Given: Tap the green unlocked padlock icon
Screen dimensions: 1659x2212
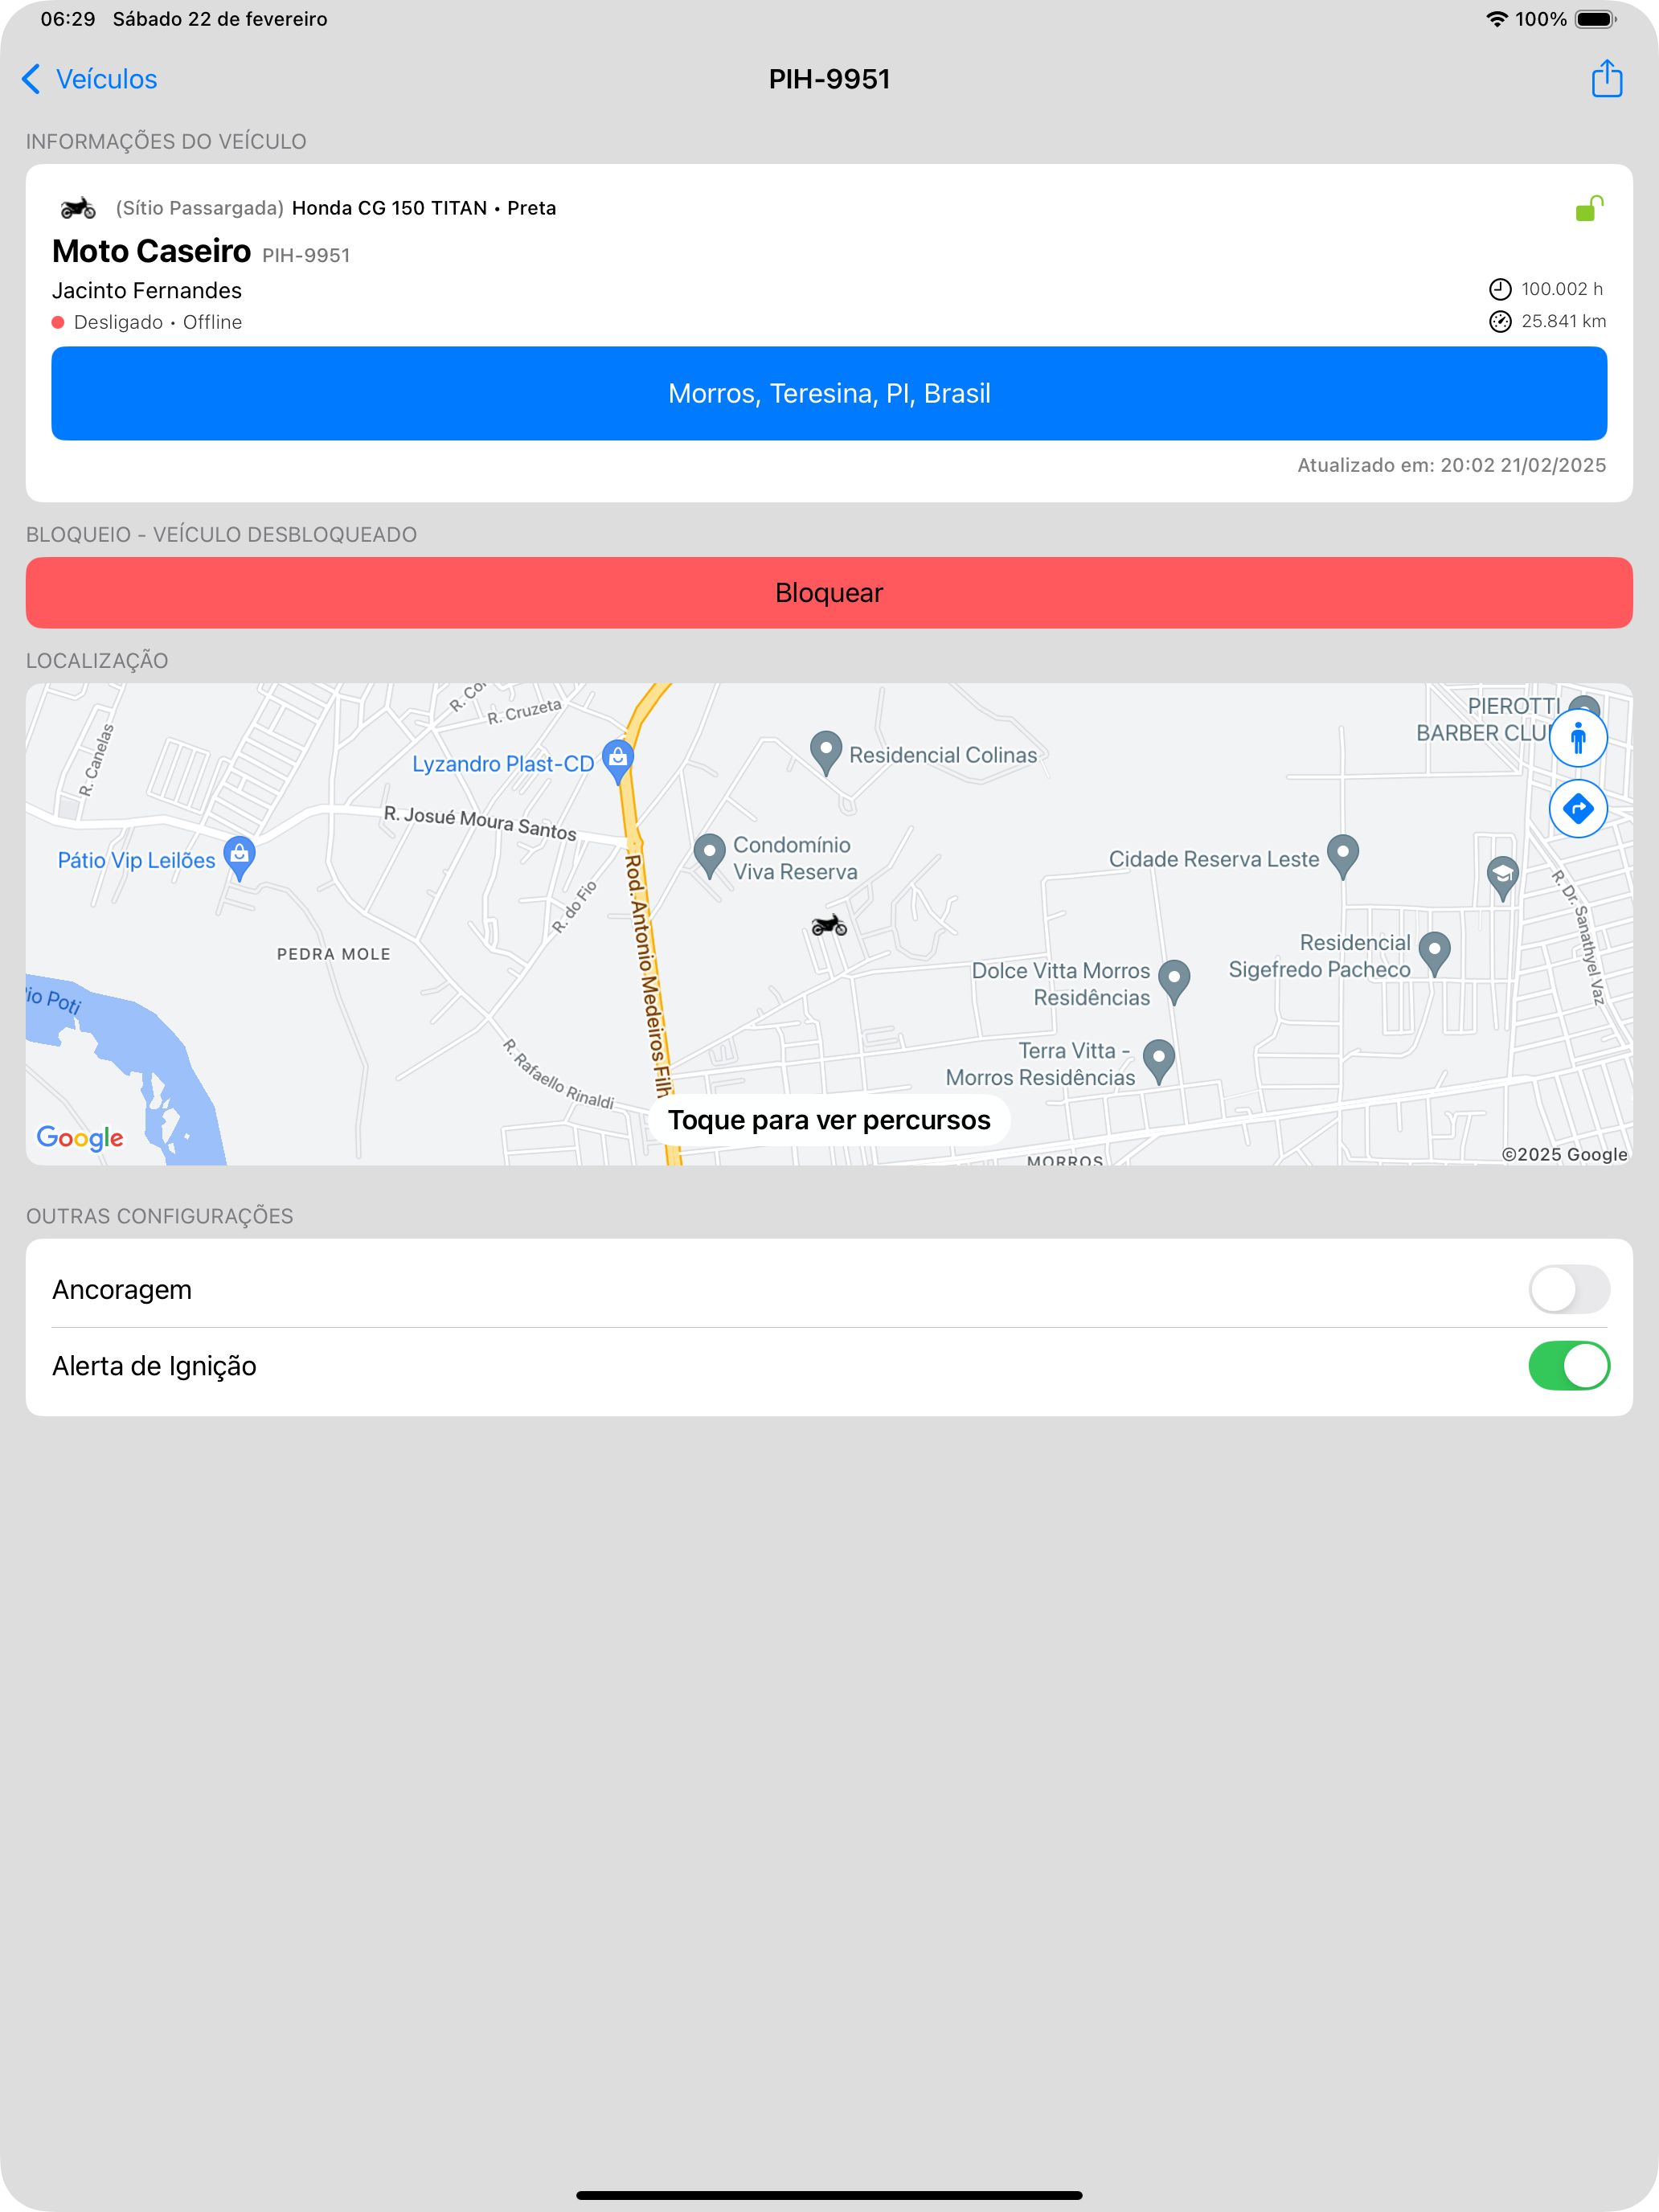Looking at the screenshot, I should pyautogui.click(x=1589, y=208).
